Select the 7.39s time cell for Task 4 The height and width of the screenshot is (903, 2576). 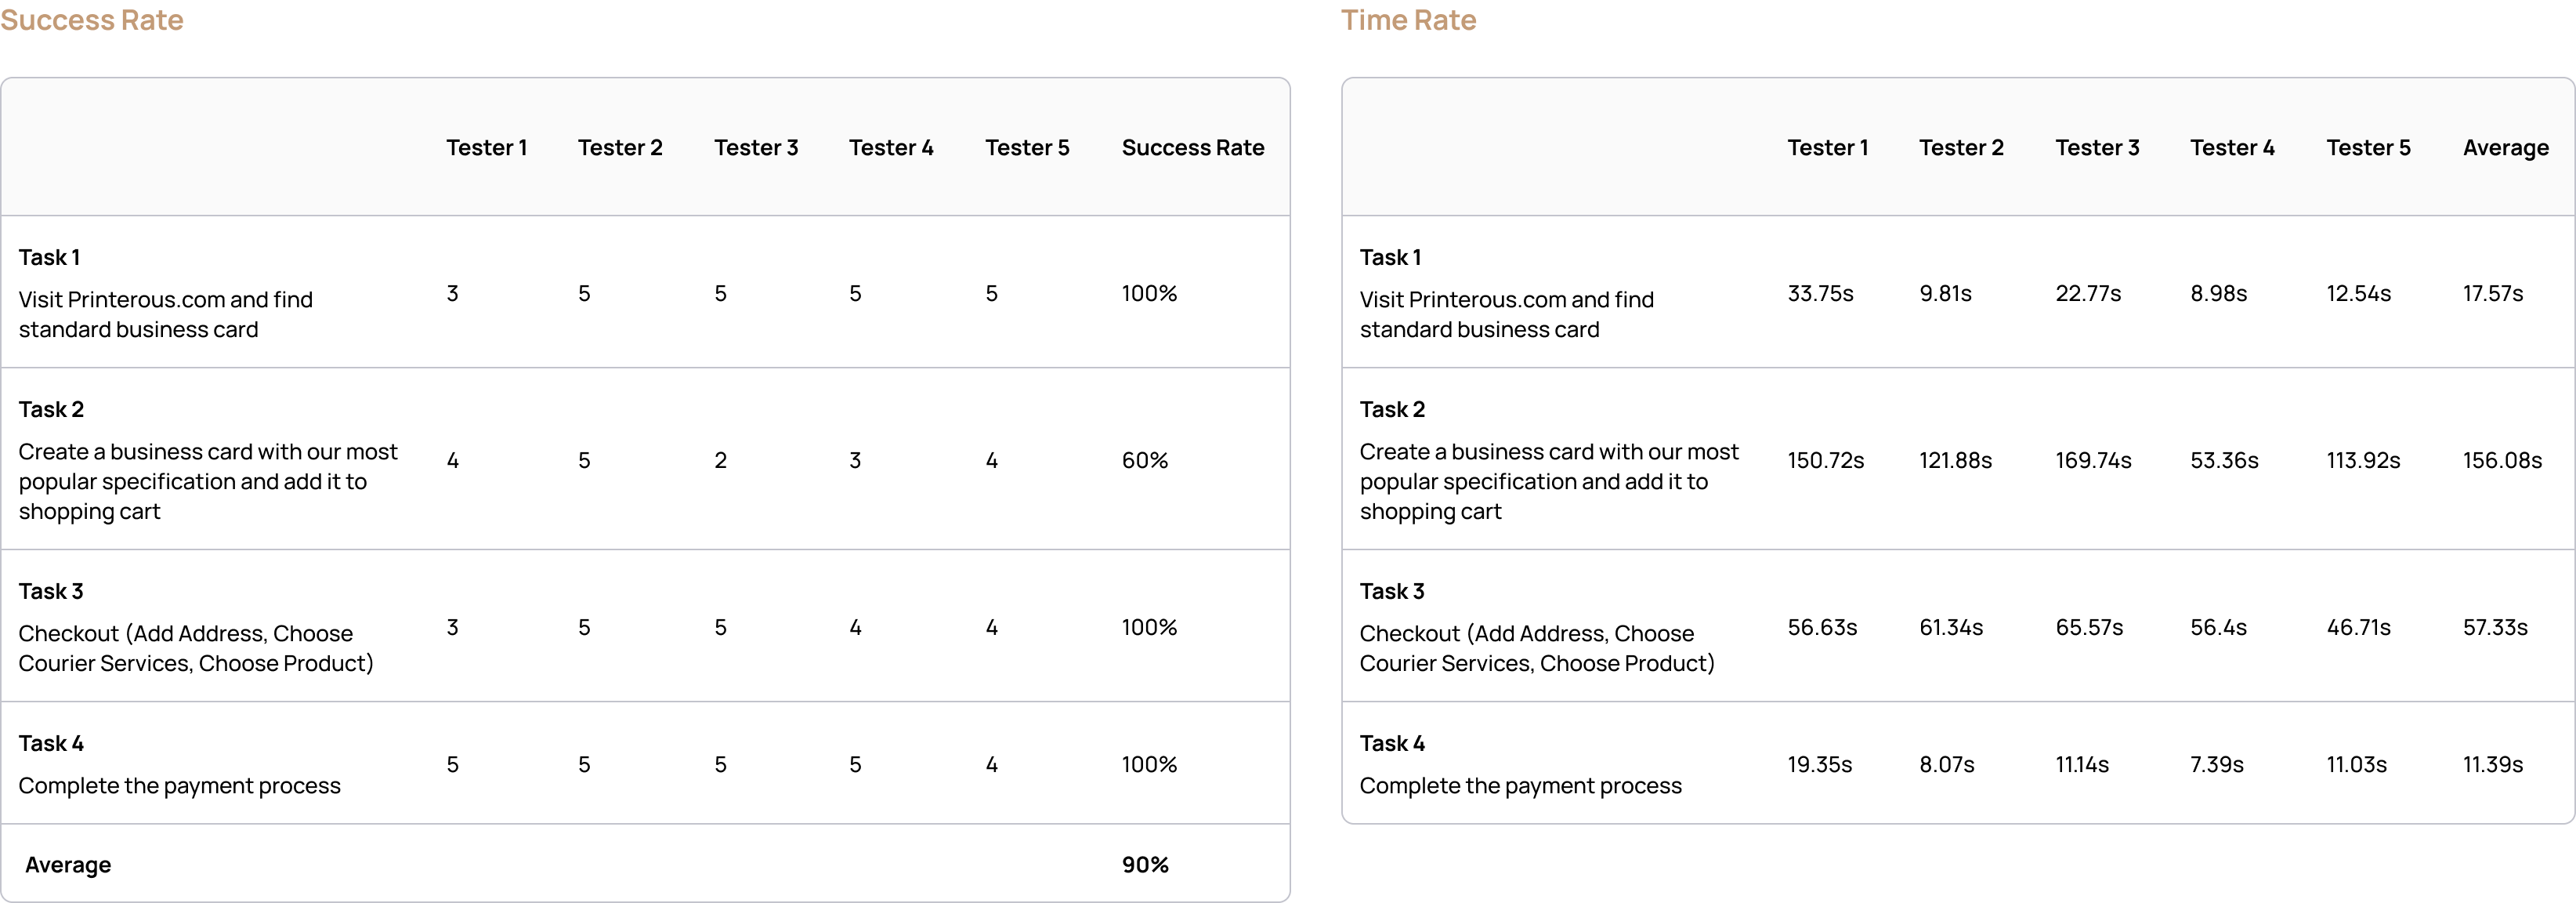[2217, 764]
